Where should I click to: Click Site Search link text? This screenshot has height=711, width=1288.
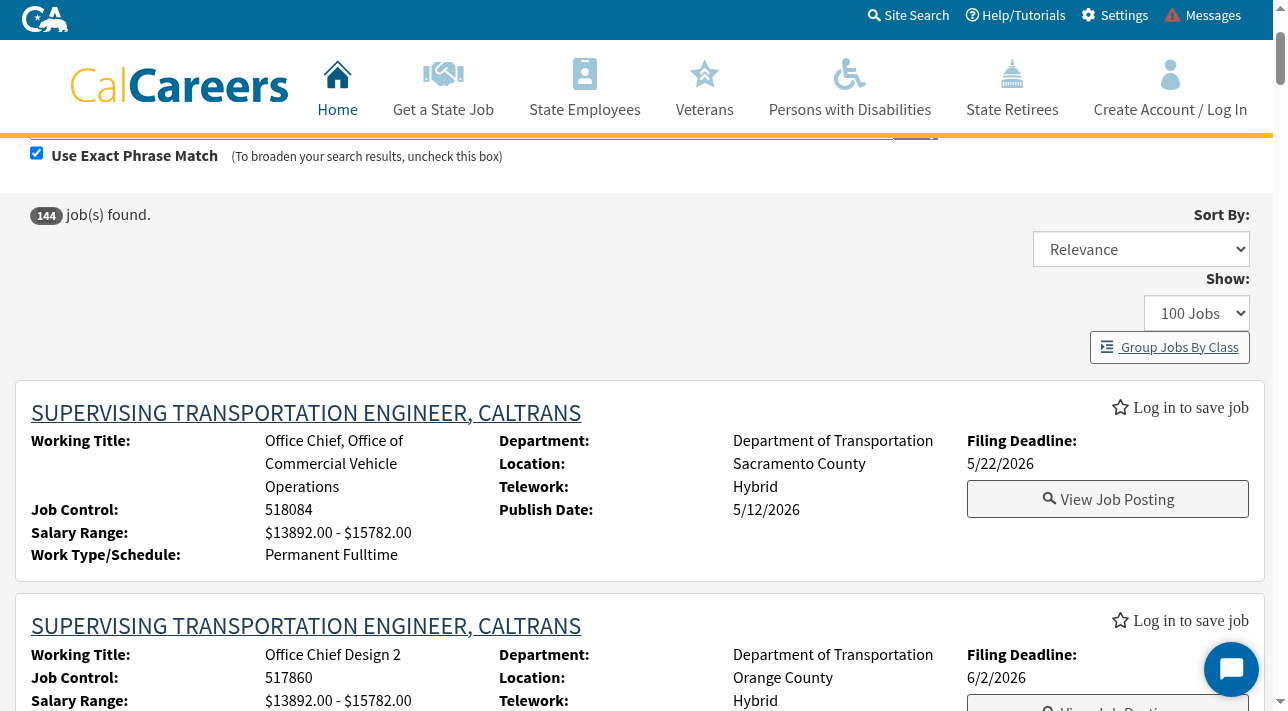917,15
